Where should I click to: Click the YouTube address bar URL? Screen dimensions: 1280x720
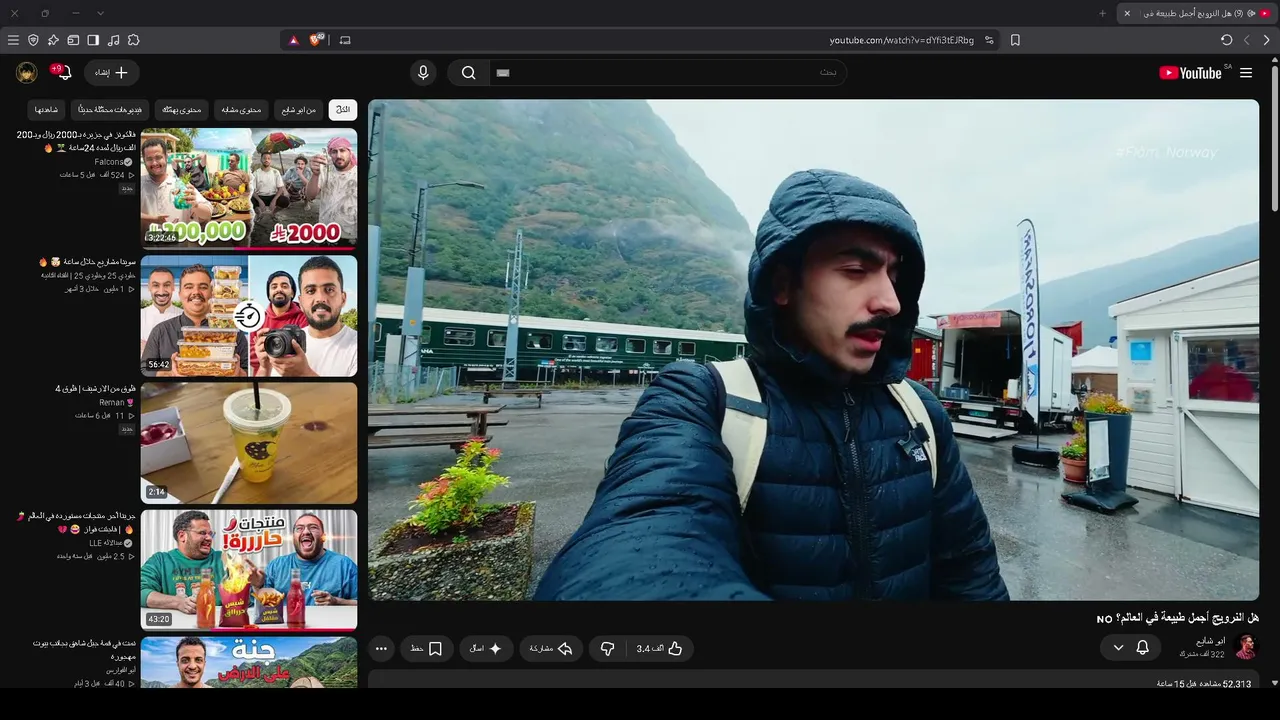click(901, 40)
